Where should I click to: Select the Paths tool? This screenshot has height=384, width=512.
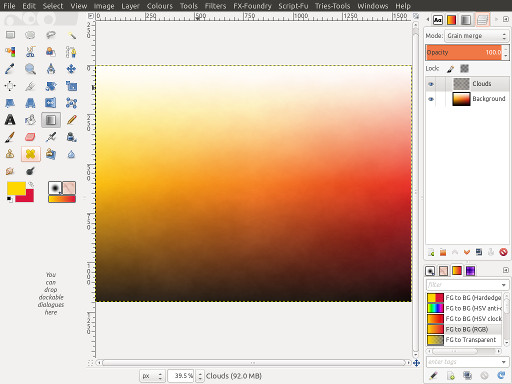point(71,52)
